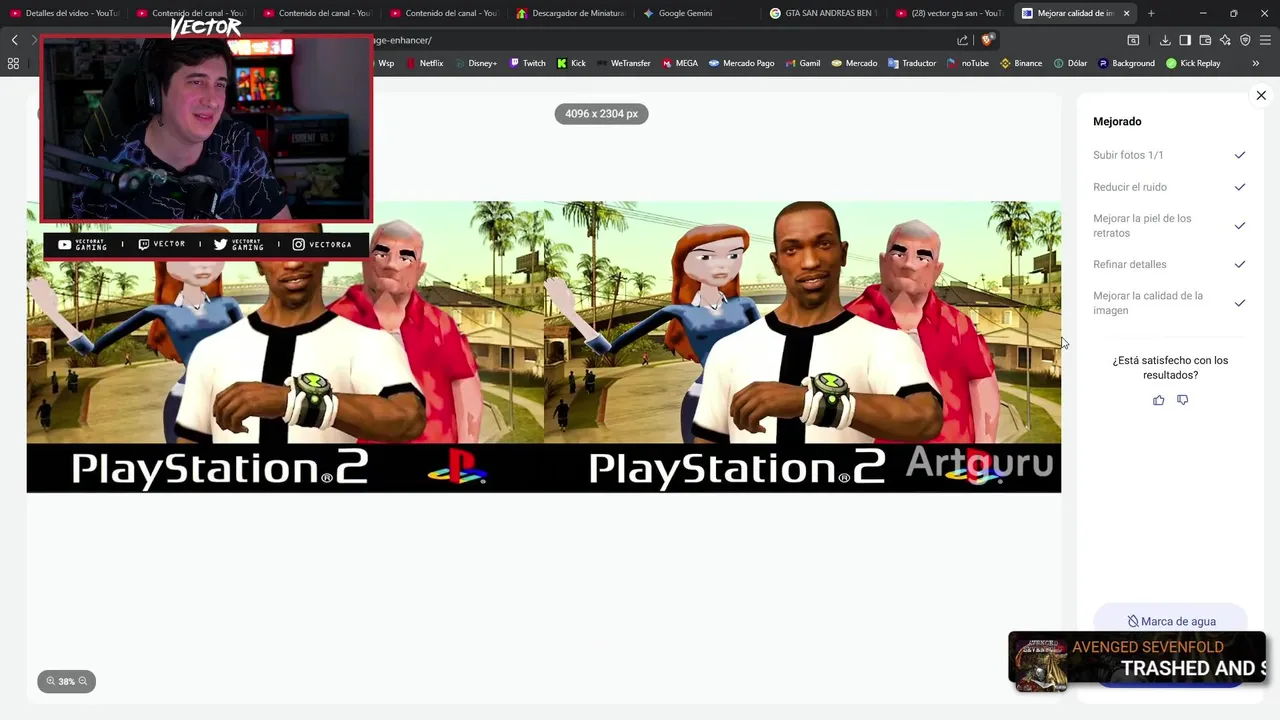Click the 38% zoom level value
Image resolution: width=1280 pixels, height=720 pixels.
[x=67, y=681]
